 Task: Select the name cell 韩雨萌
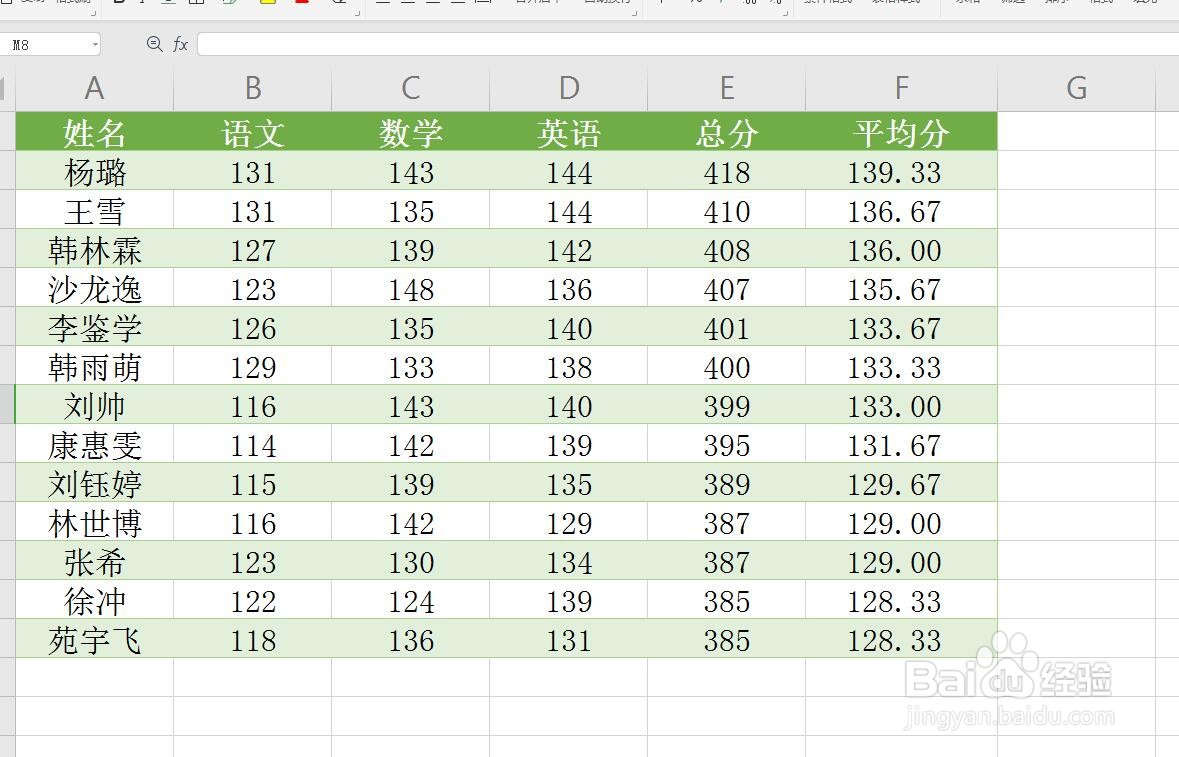point(95,366)
